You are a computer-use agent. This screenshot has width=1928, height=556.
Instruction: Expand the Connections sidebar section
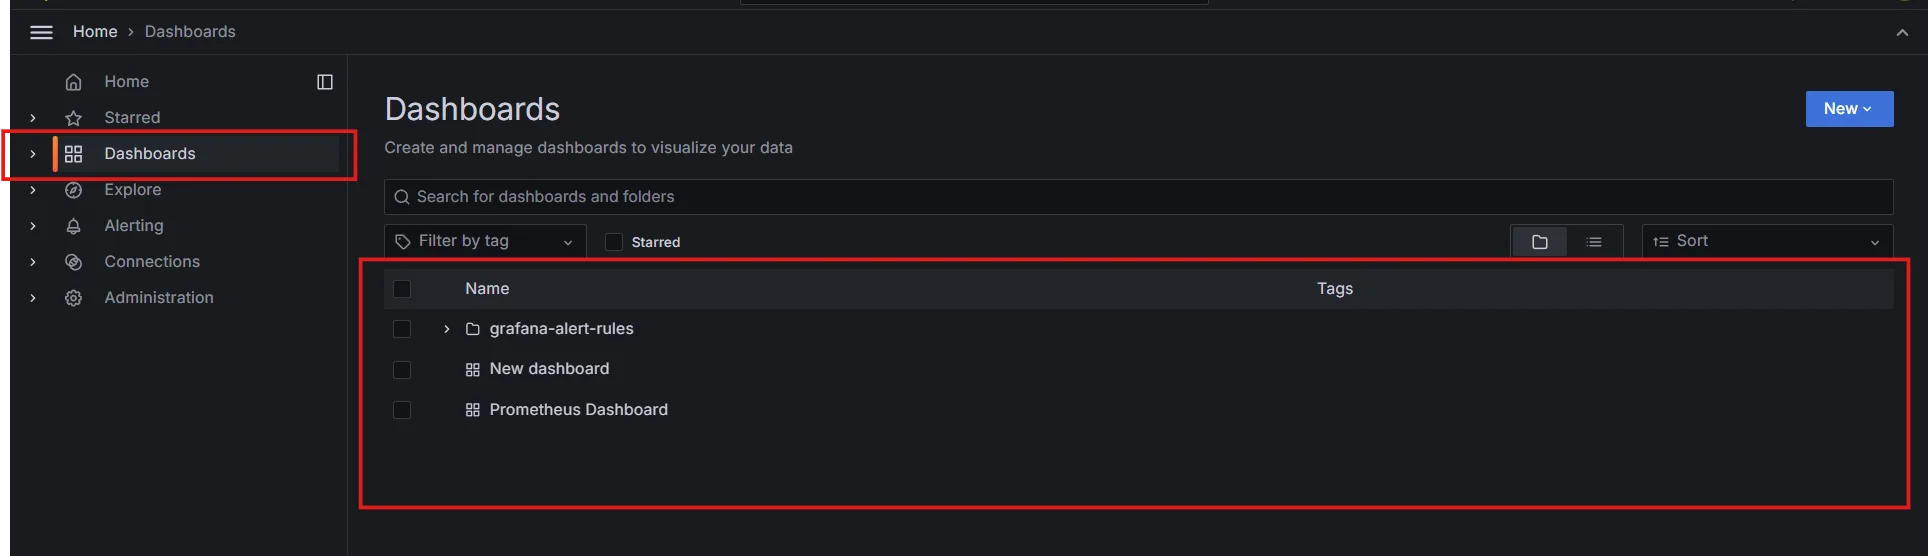pyautogui.click(x=33, y=262)
